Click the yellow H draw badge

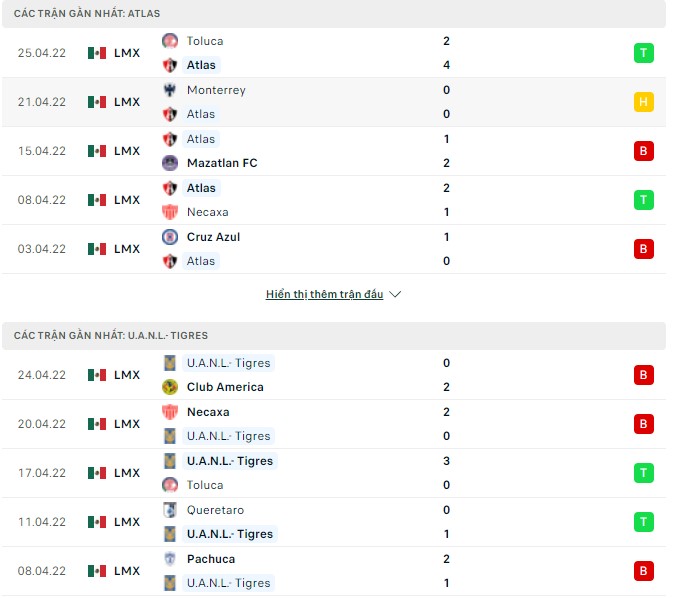tap(644, 102)
